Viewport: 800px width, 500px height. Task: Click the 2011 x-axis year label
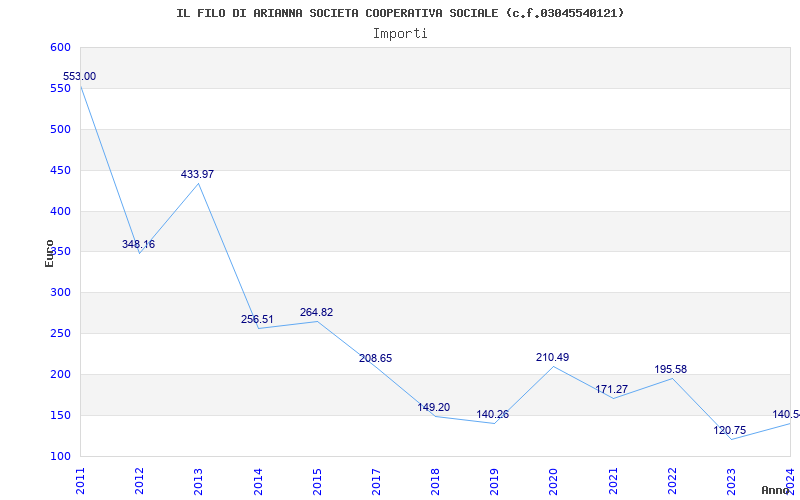tap(81, 481)
